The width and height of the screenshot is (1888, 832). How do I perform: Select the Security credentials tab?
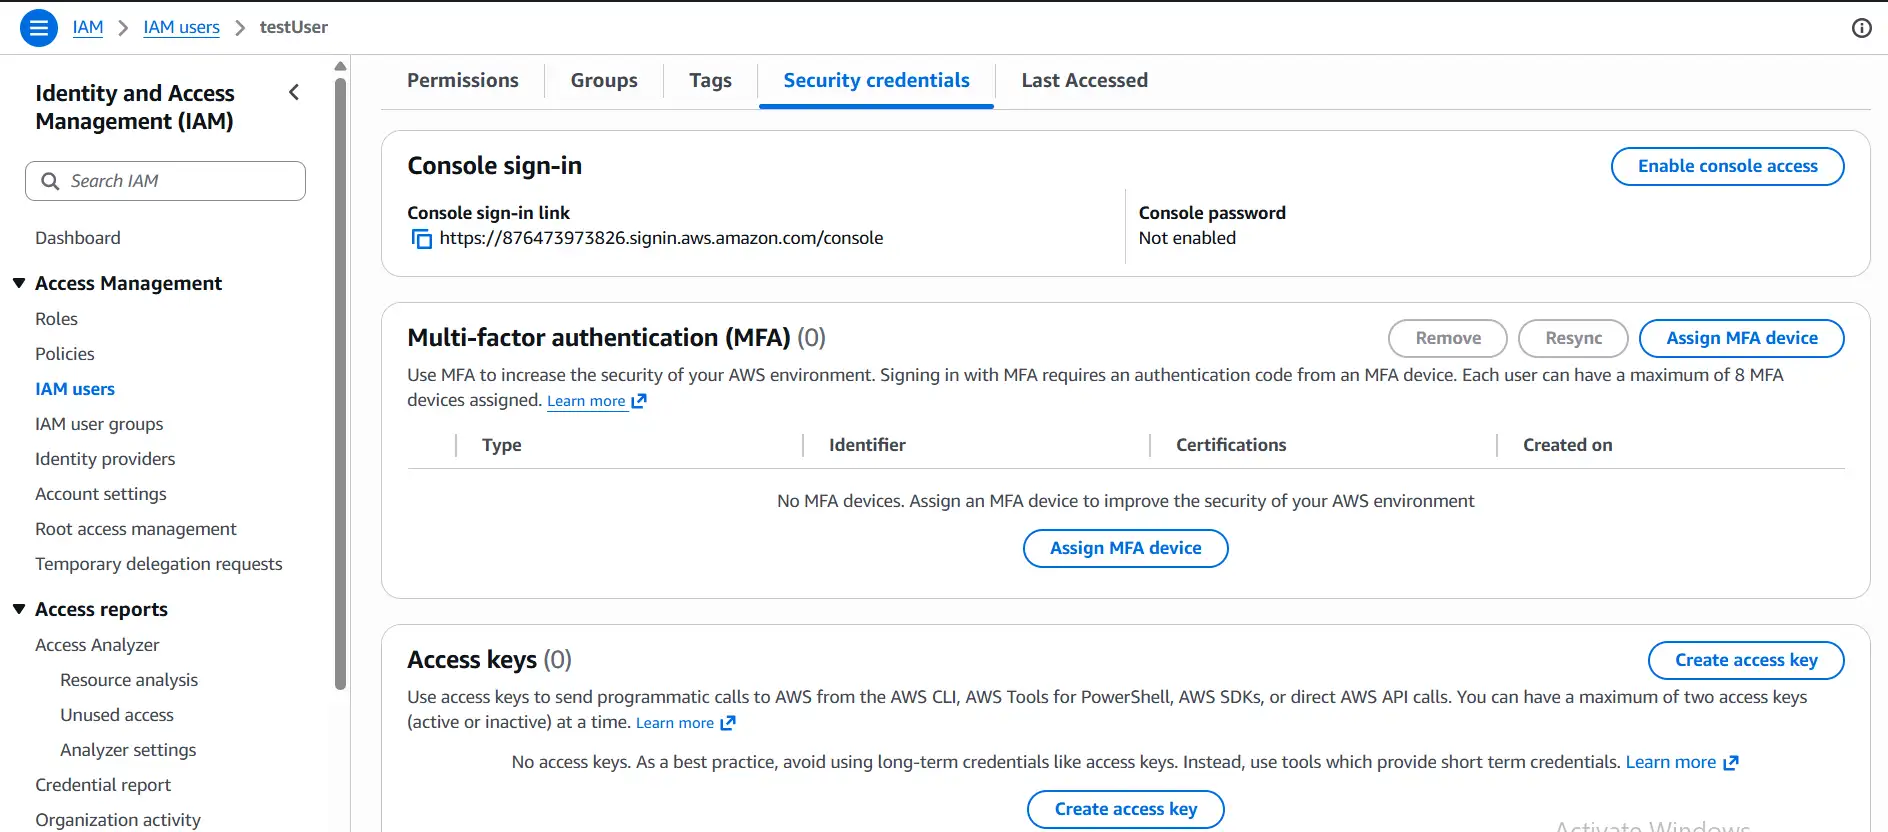point(877,81)
